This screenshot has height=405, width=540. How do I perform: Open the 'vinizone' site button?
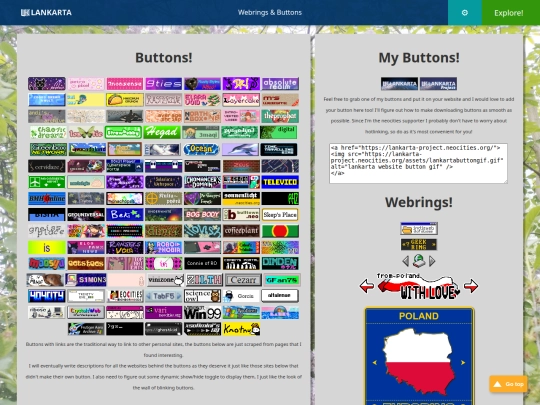coord(166,280)
